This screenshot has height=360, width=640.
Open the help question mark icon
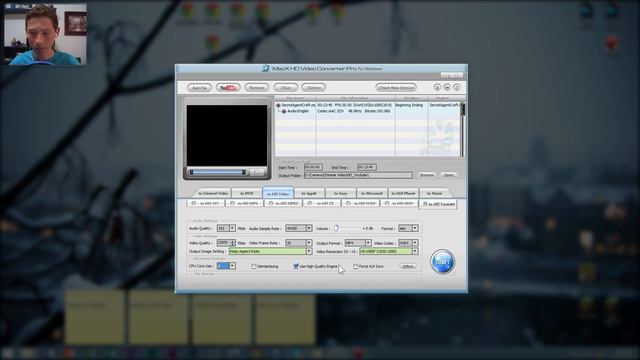coord(457,87)
